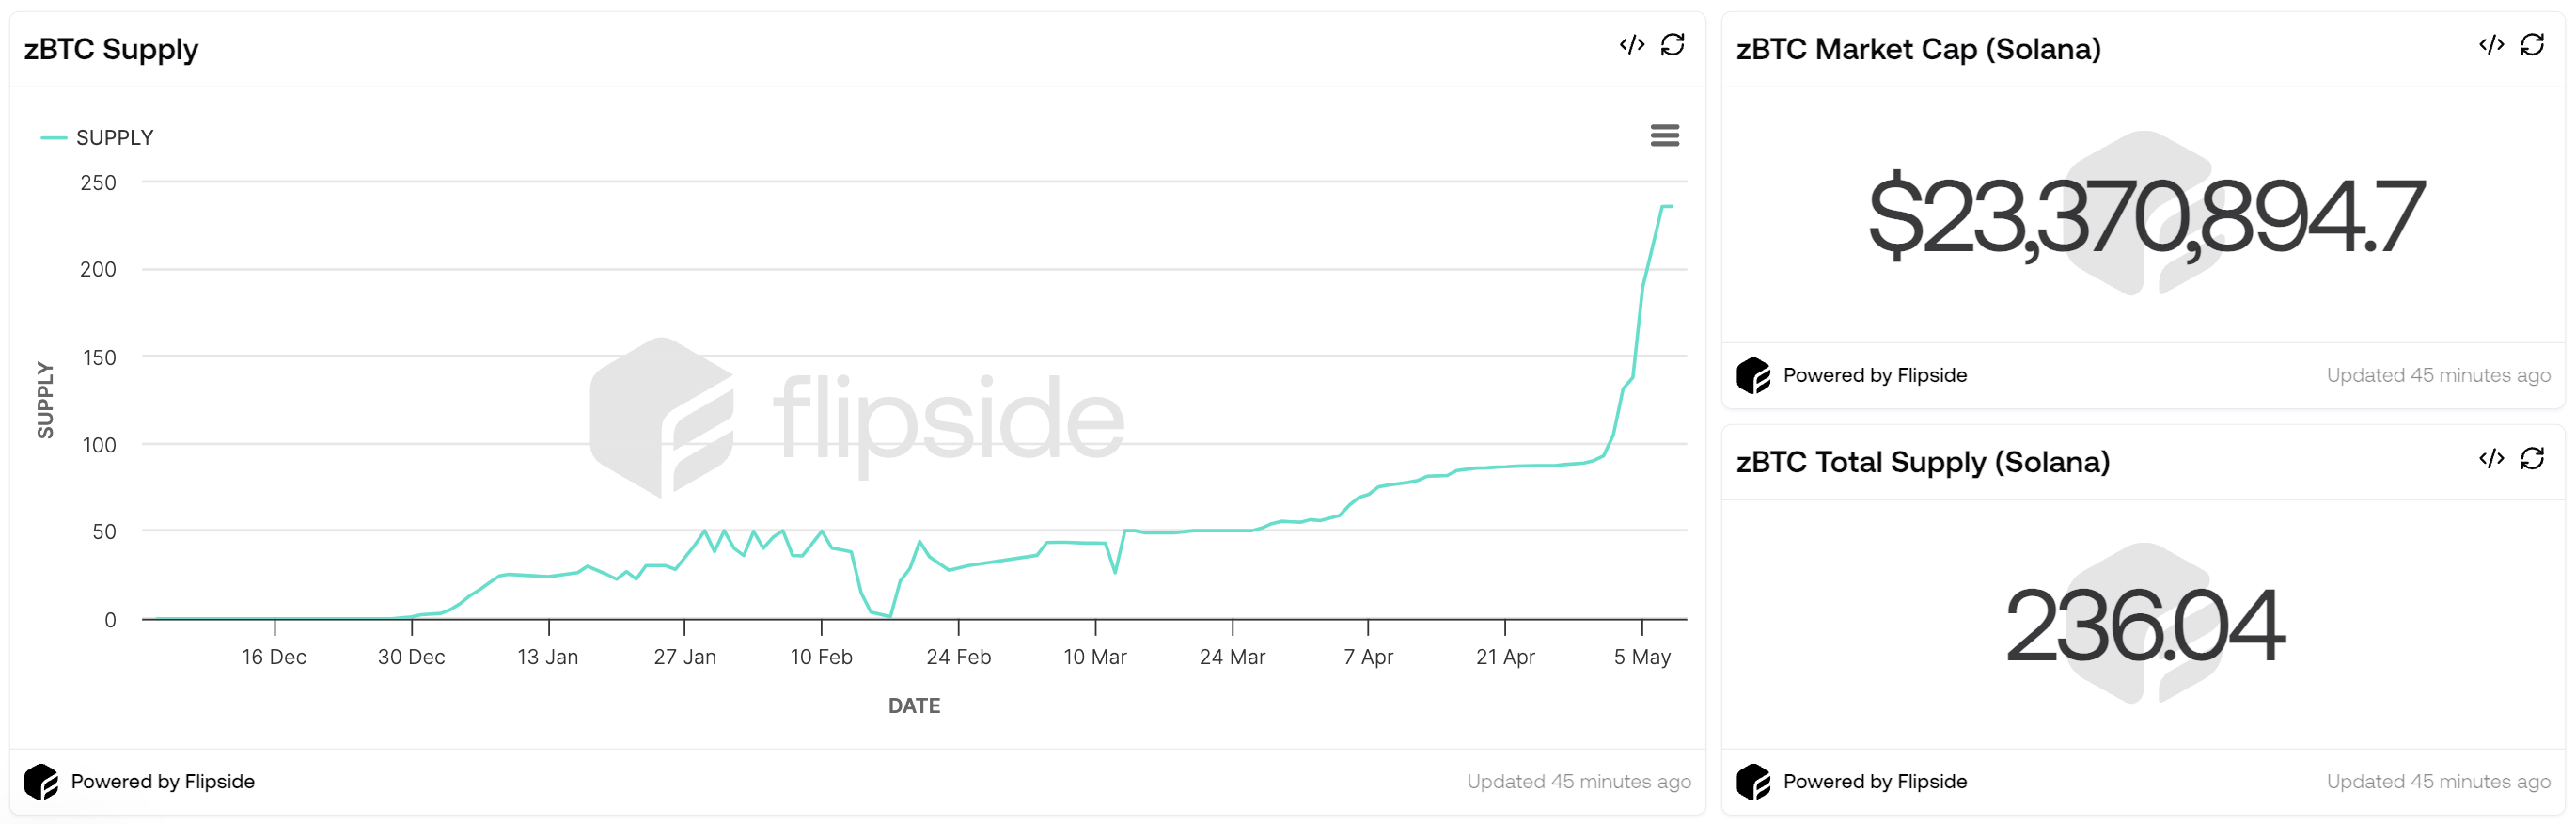Open Powered by Flipside link under Total Supply

click(x=1874, y=781)
